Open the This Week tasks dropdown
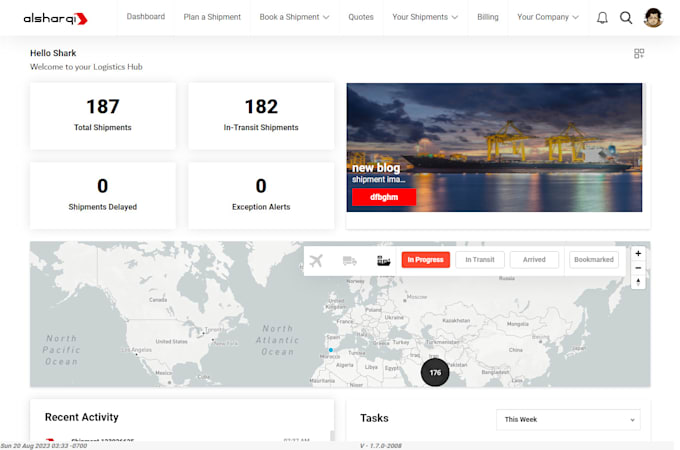The width and height of the screenshot is (680, 450). tap(568, 420)
